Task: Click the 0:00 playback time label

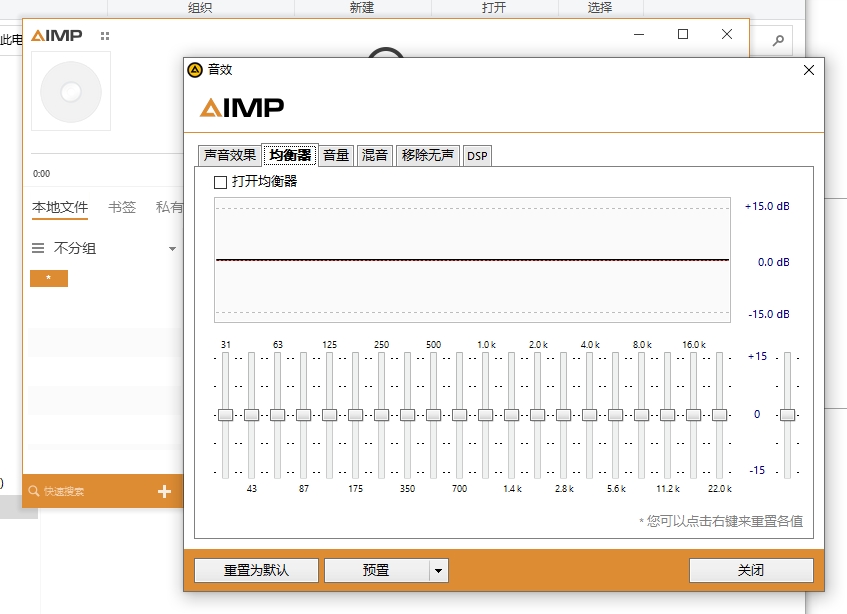Action: (x=42, y=174)
